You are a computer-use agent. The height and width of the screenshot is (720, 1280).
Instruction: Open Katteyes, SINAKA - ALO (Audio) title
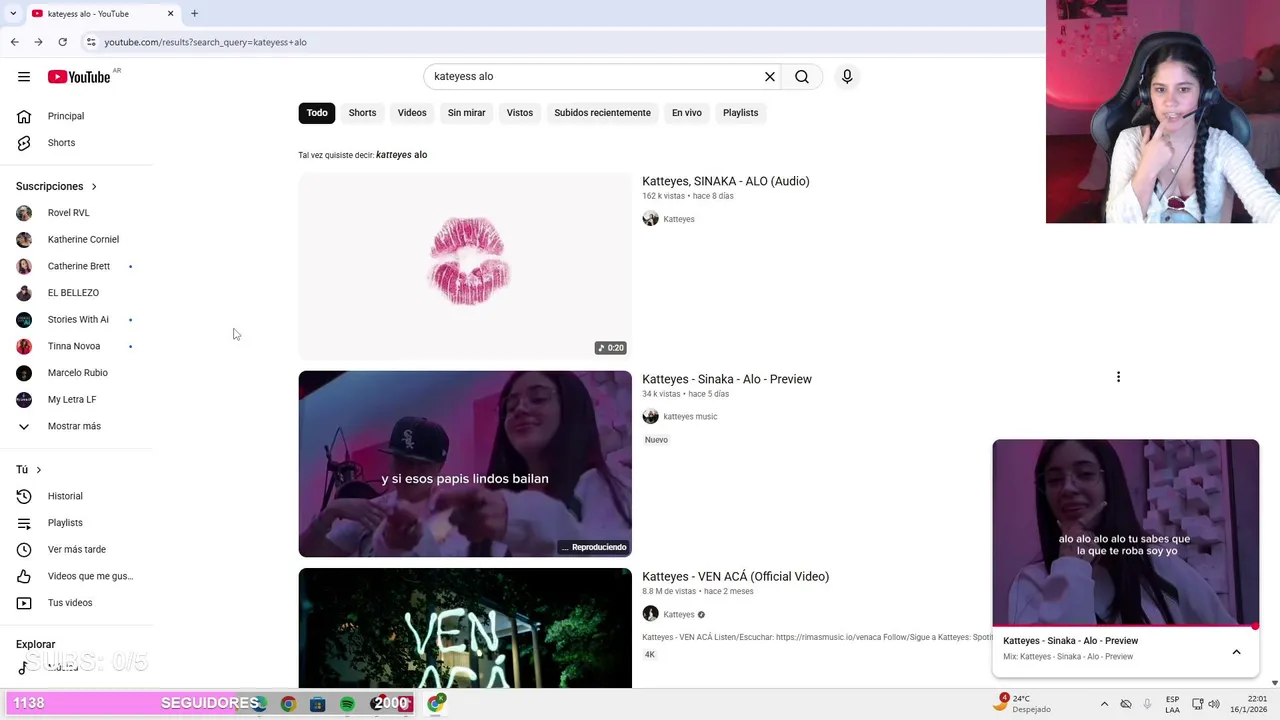click(x=726, y=181)
